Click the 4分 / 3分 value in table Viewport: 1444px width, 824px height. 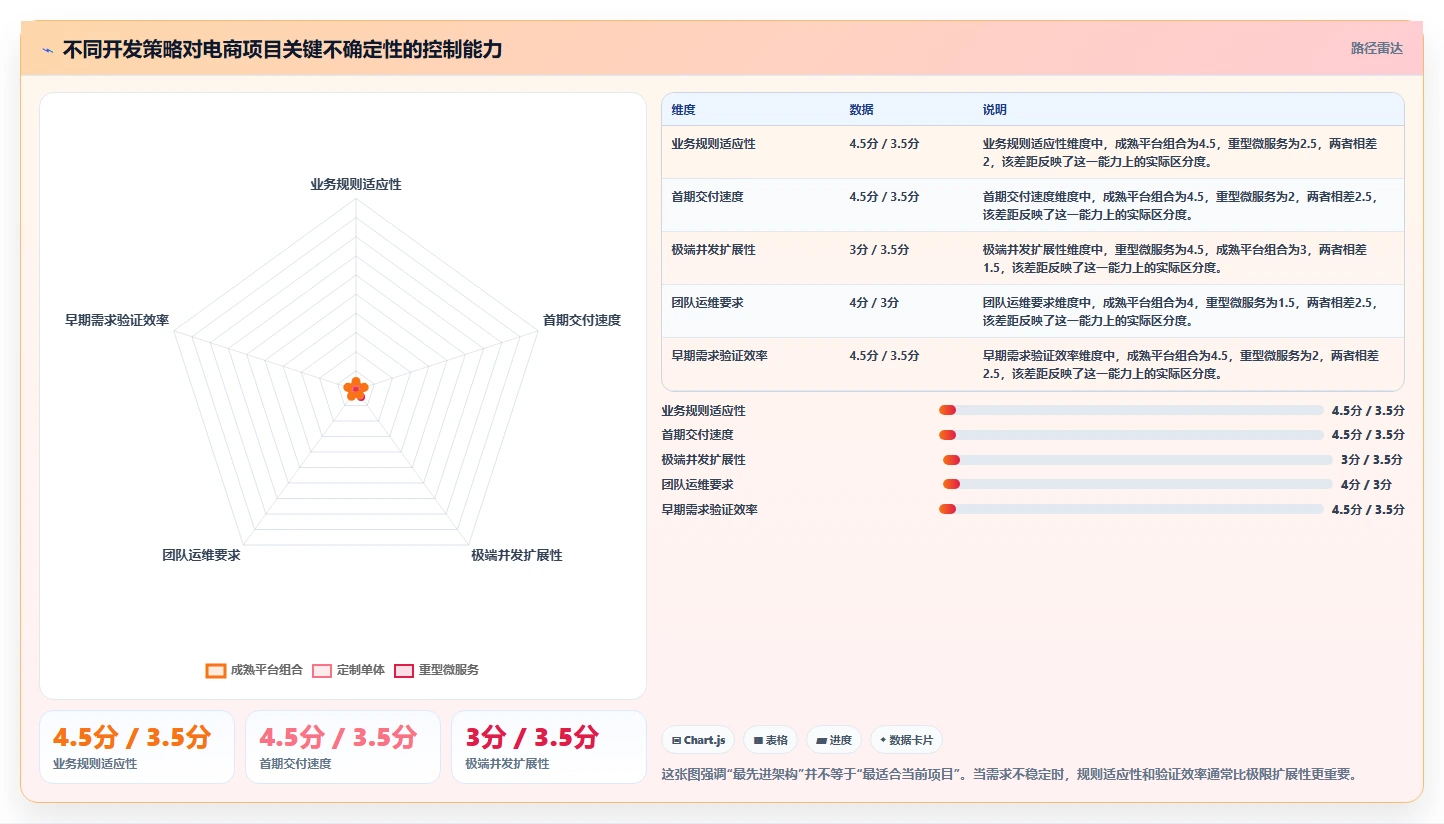tap(874, 303)
